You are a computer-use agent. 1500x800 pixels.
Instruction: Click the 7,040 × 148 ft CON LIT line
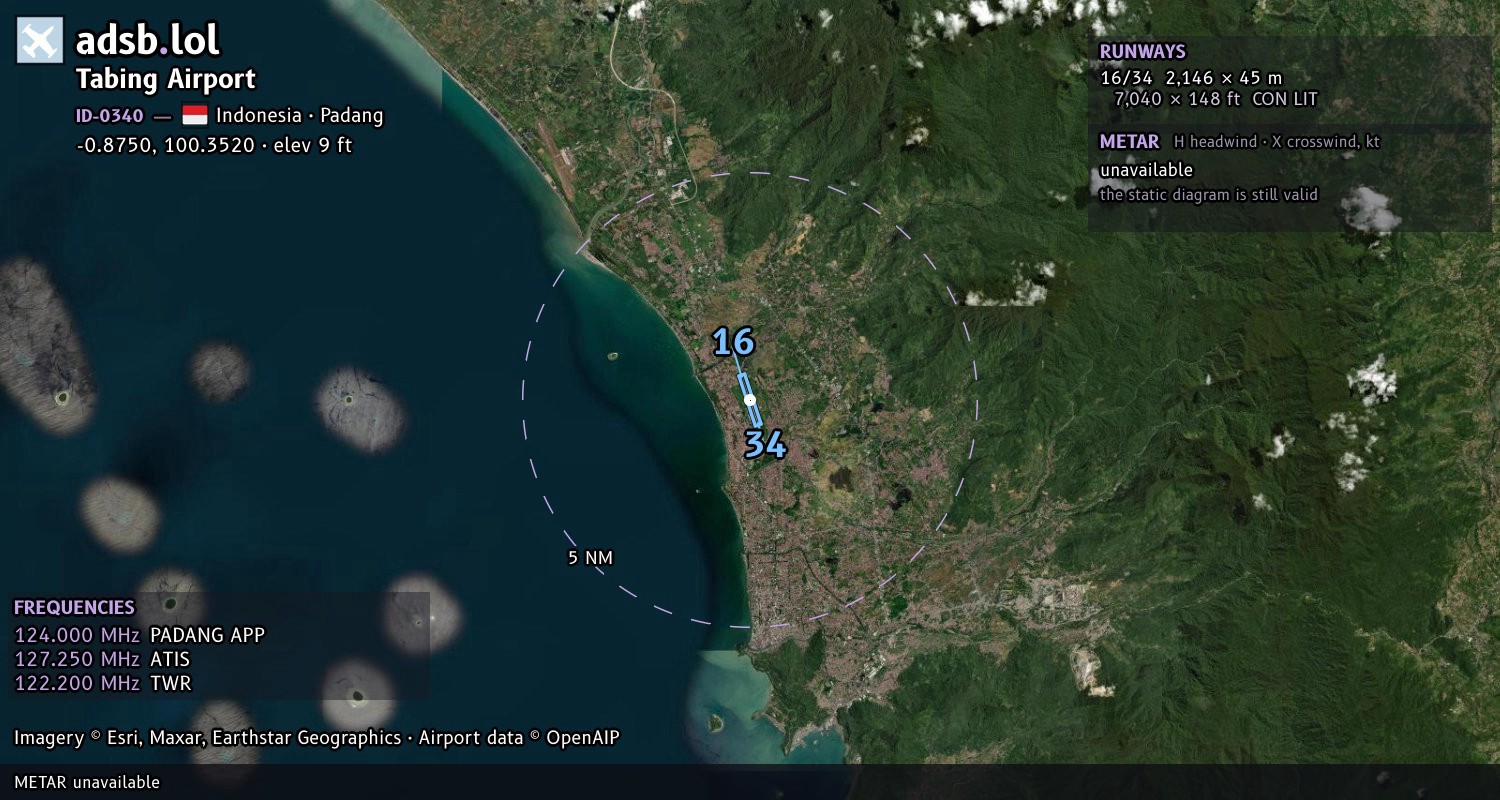click(1216, 99)
